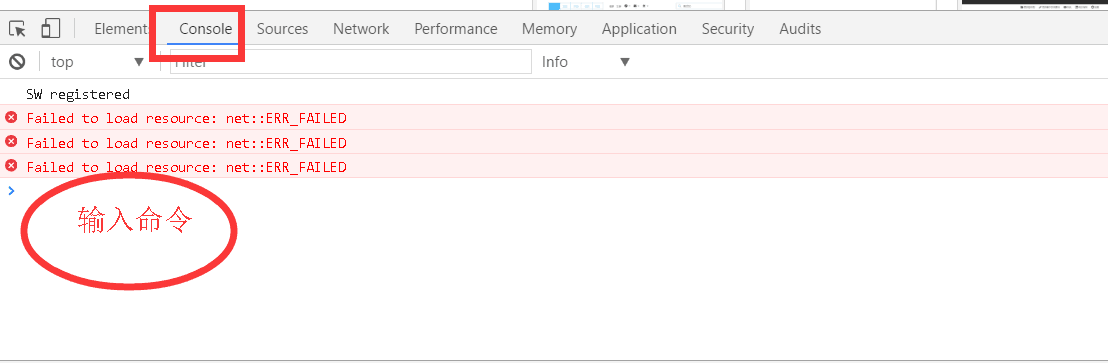Image resolution: width=1108 pixels, height=363 pixels.
Task: Show the Security tab
Action: click(x=728, y=29)
